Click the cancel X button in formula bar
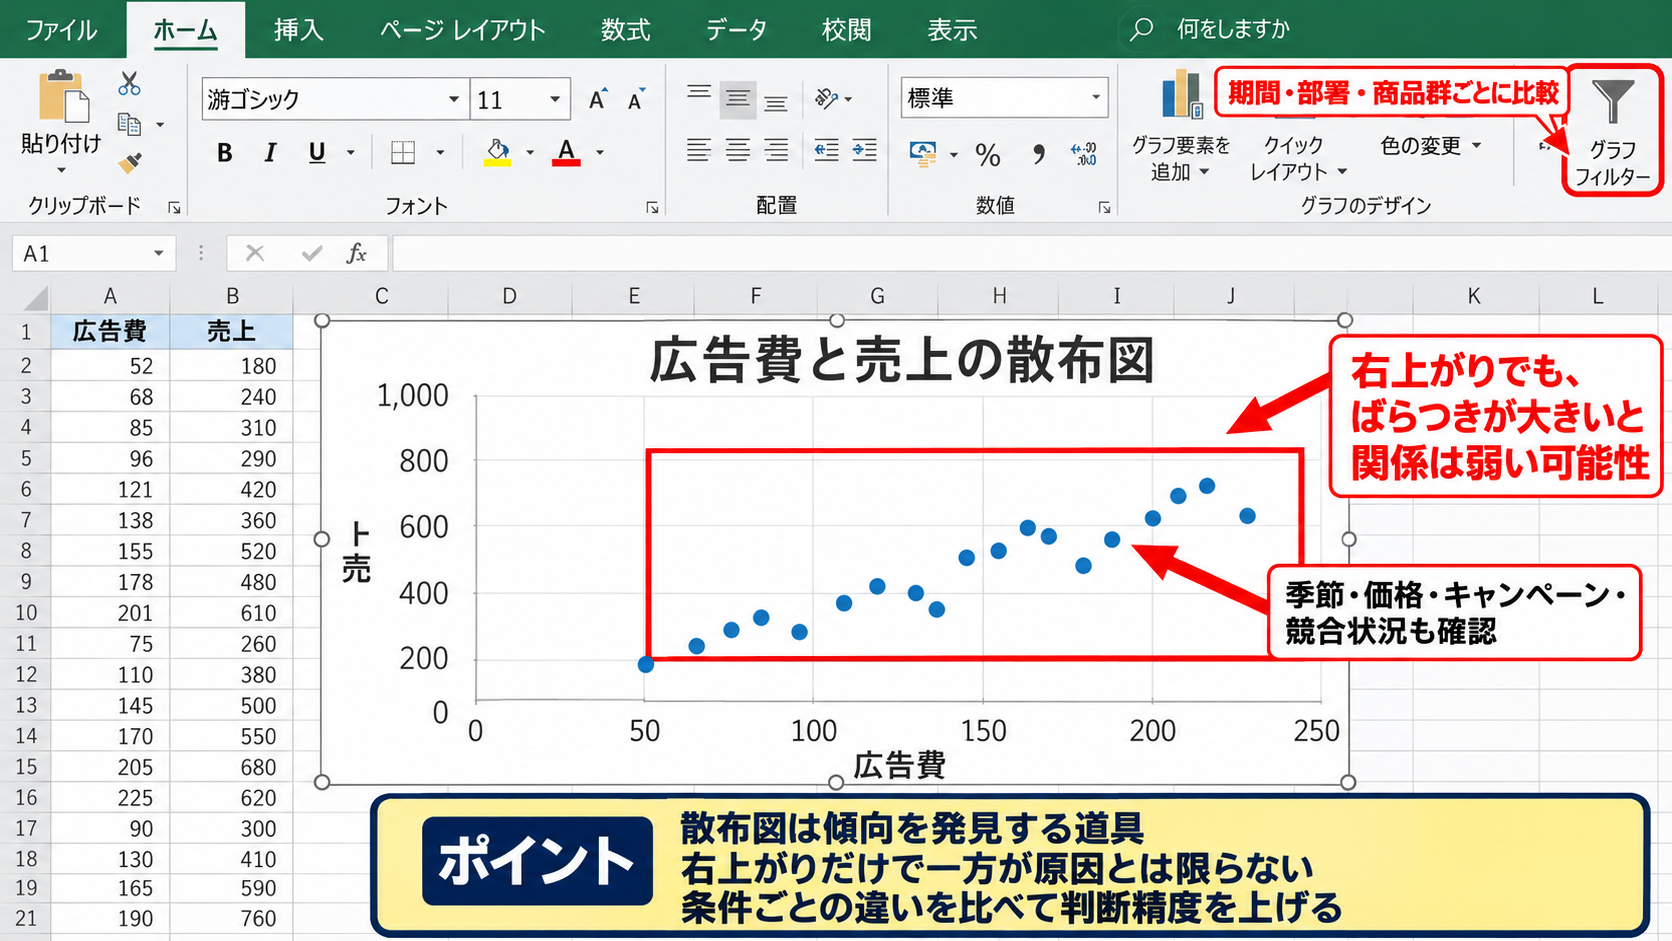 coord(255,254)
